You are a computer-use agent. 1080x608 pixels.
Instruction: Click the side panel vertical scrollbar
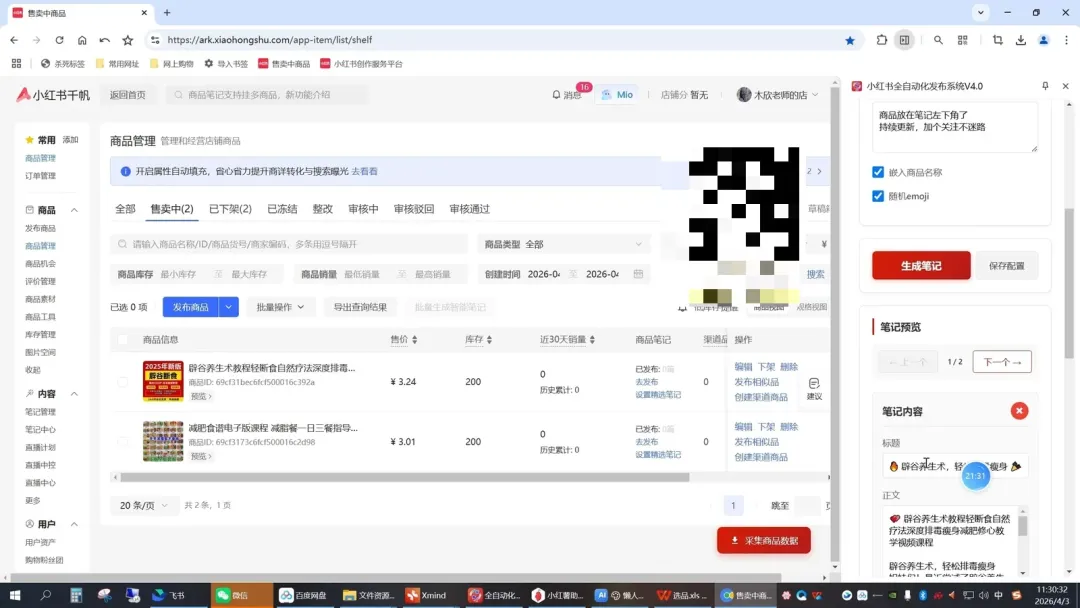(1069, 282)
